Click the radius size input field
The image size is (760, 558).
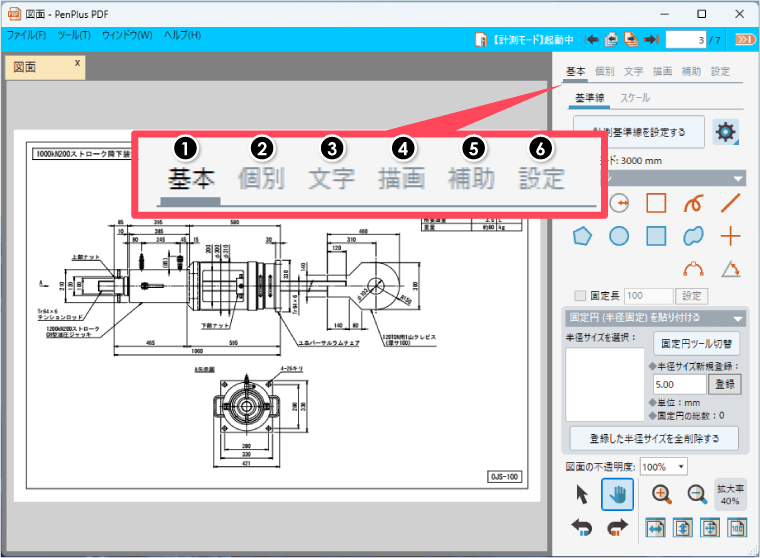click(677, 383)
